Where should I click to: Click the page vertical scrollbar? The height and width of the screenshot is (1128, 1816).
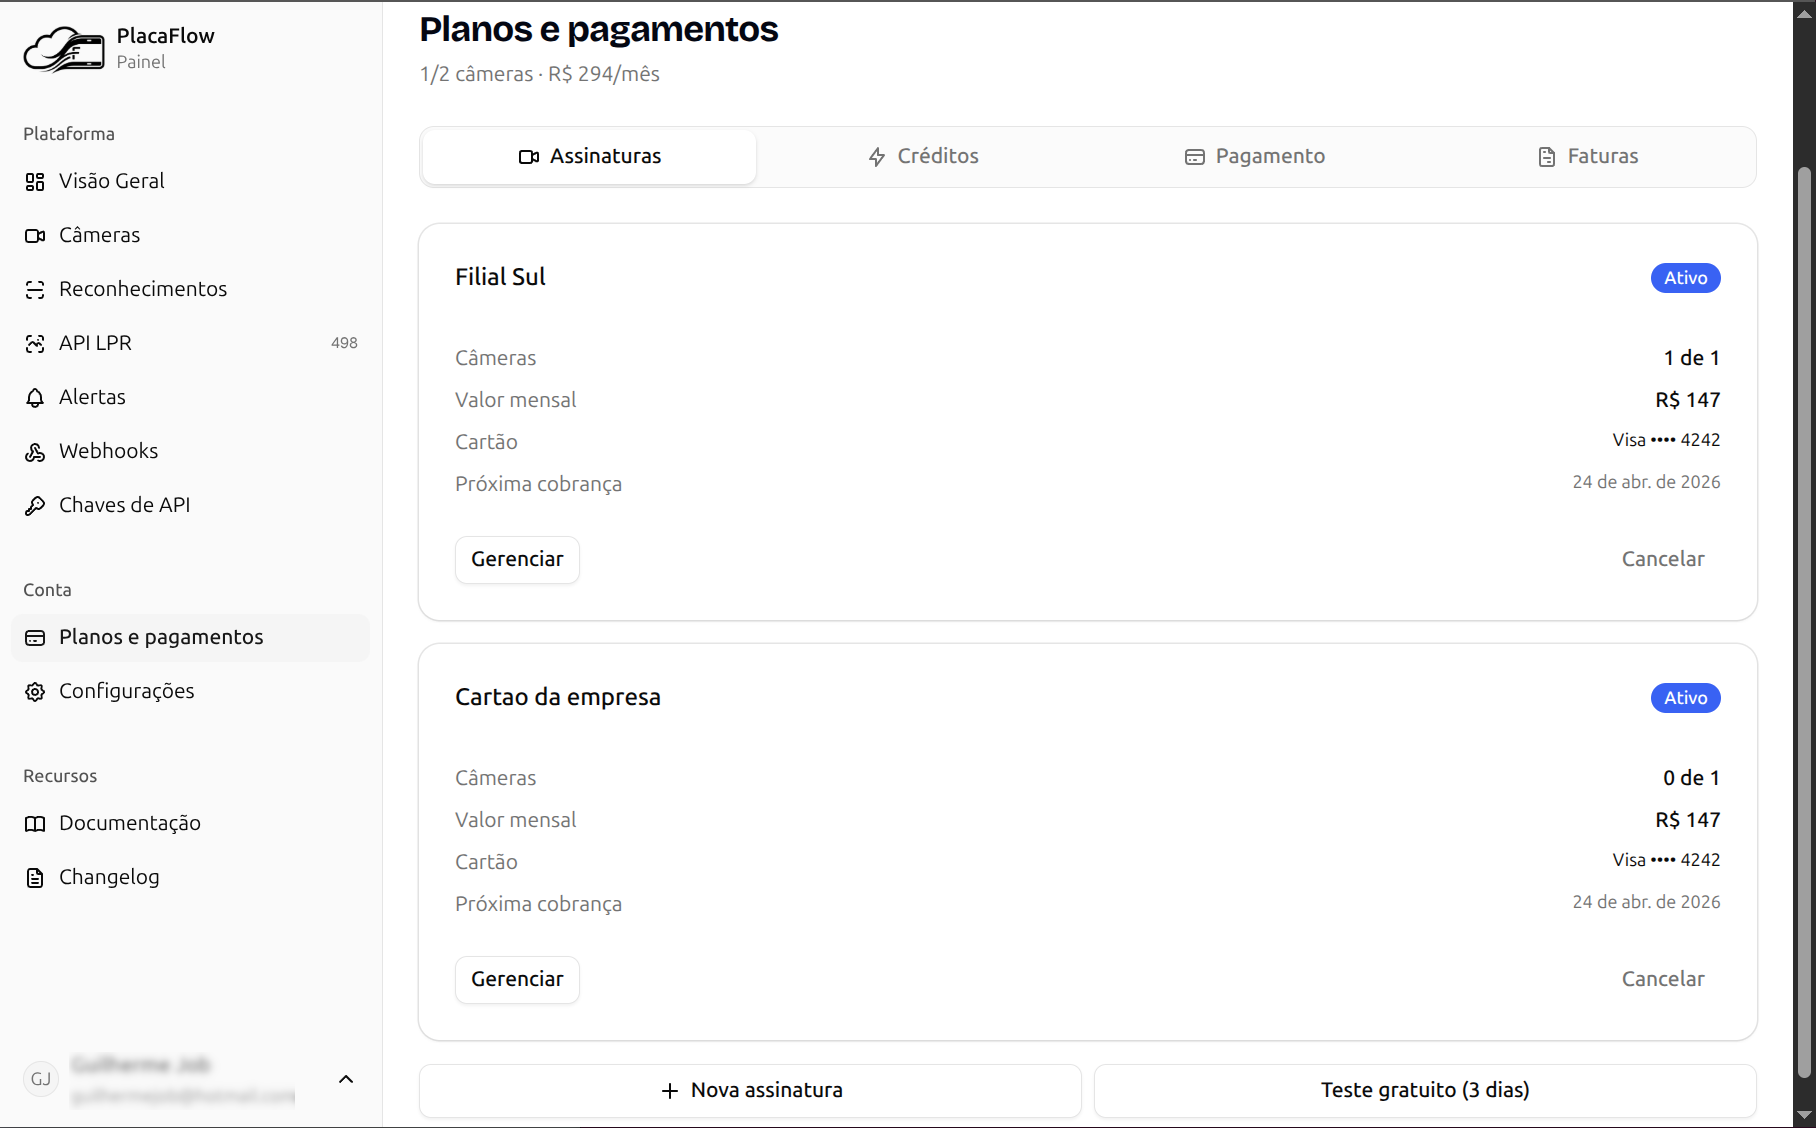1804,620
